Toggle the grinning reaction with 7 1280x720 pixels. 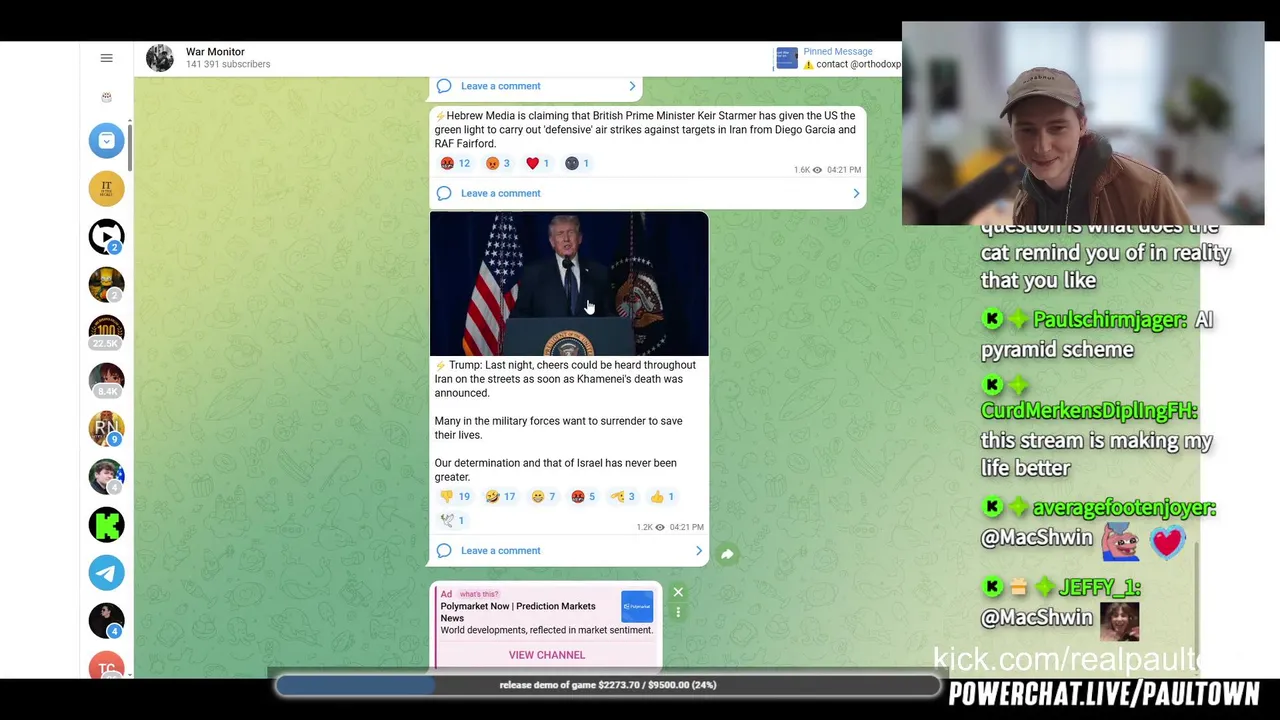tap(543, 496)
